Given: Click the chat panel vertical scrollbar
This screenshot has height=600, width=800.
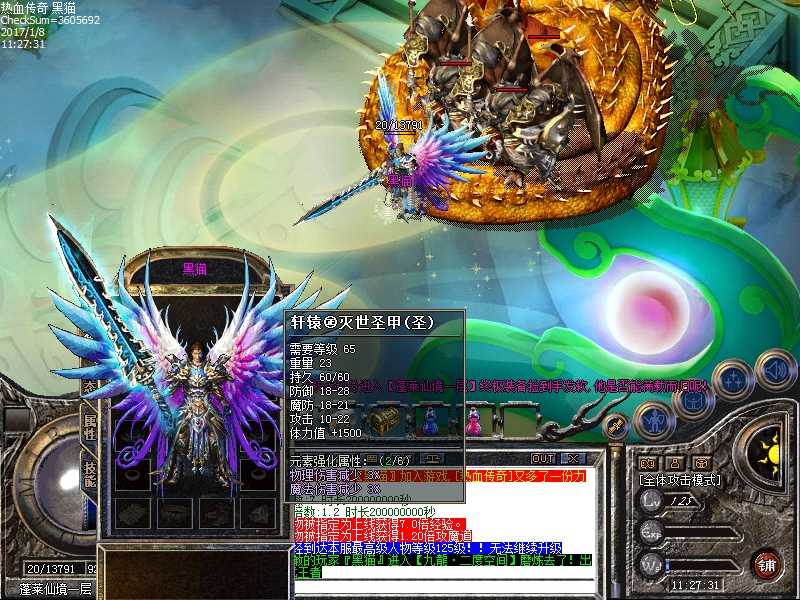Looking at the screenshot, I should tap(616, 519).
